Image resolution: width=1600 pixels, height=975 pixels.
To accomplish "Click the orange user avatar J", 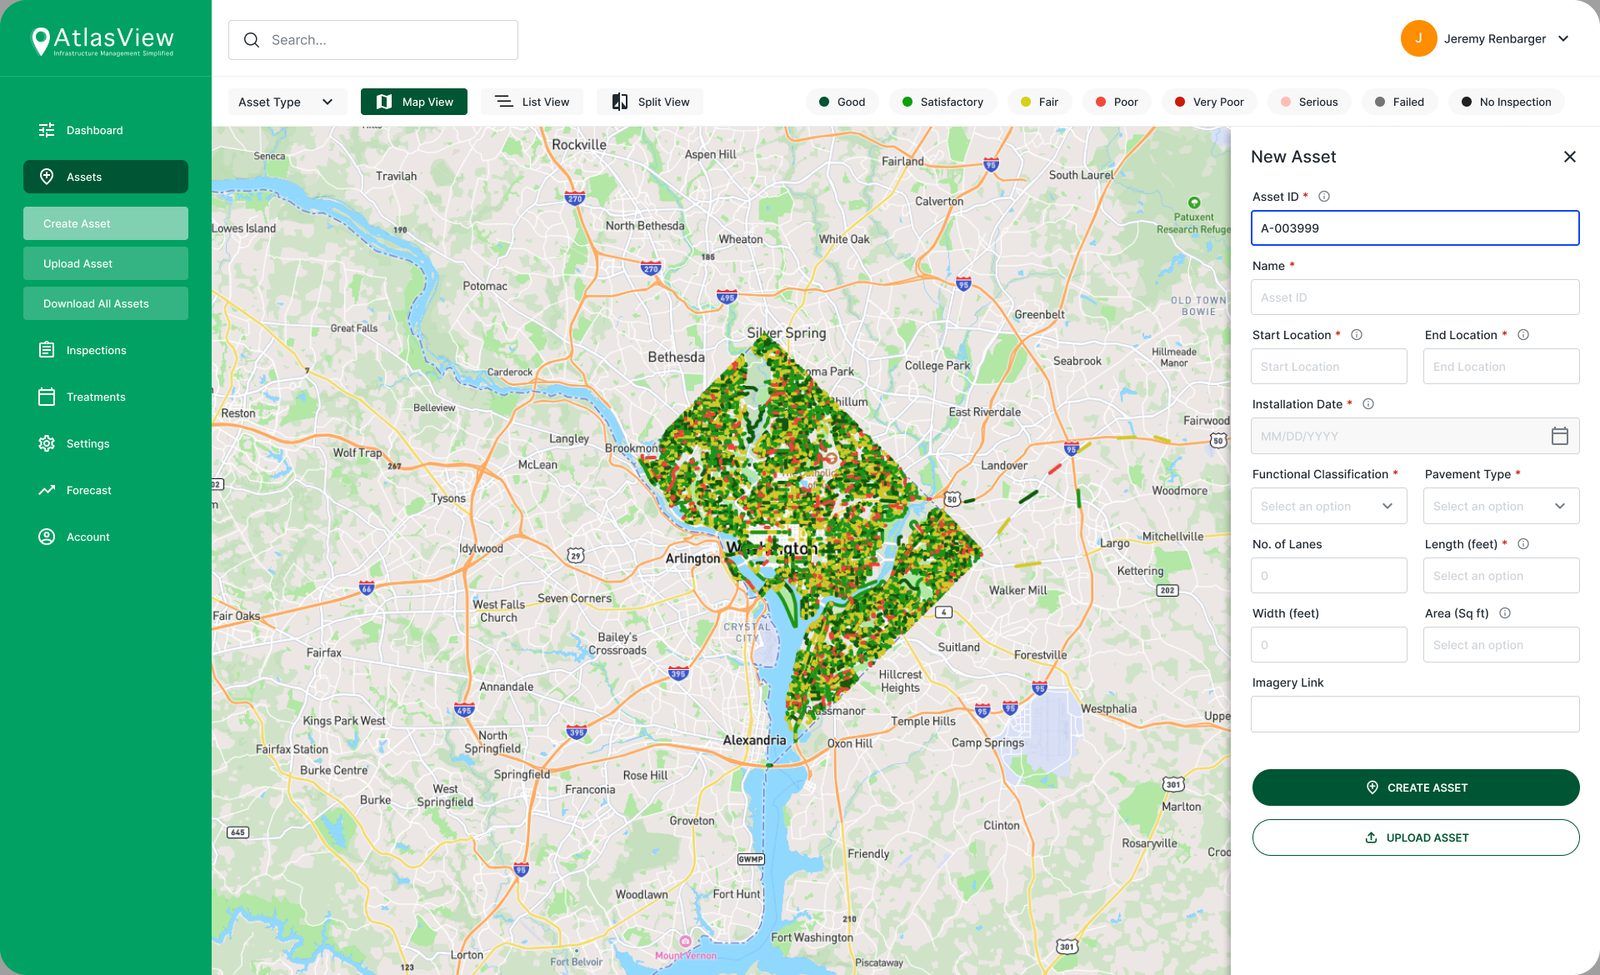I will pyautogui.click(x=1418, y=39).
